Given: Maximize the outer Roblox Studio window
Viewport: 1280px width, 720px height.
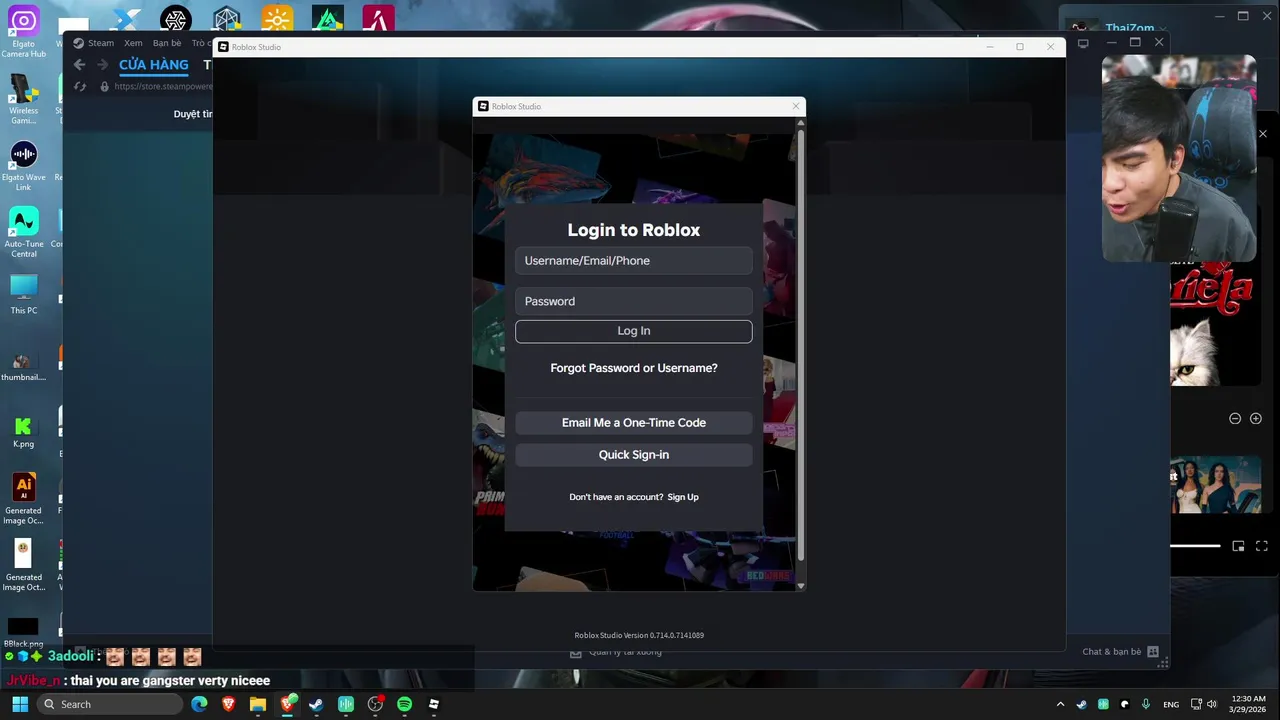Looking at the screenshot, I should click(x=1019, y=47).
